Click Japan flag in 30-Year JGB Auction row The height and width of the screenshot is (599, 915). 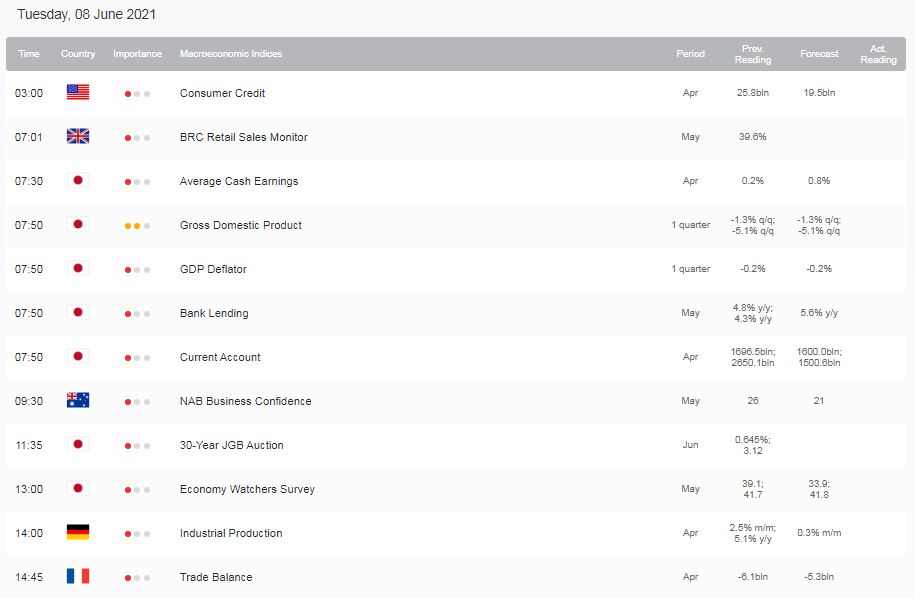coord(78,444)
